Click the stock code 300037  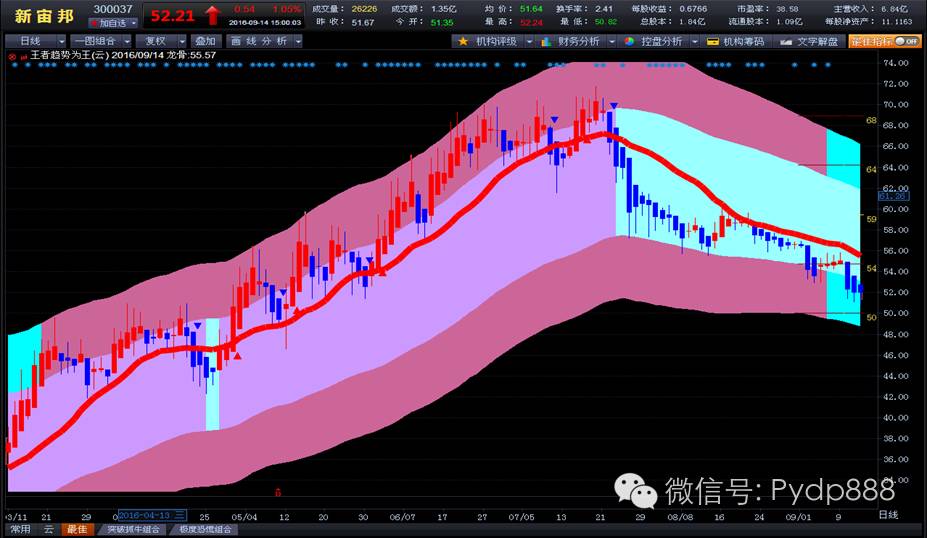point(113,9)
